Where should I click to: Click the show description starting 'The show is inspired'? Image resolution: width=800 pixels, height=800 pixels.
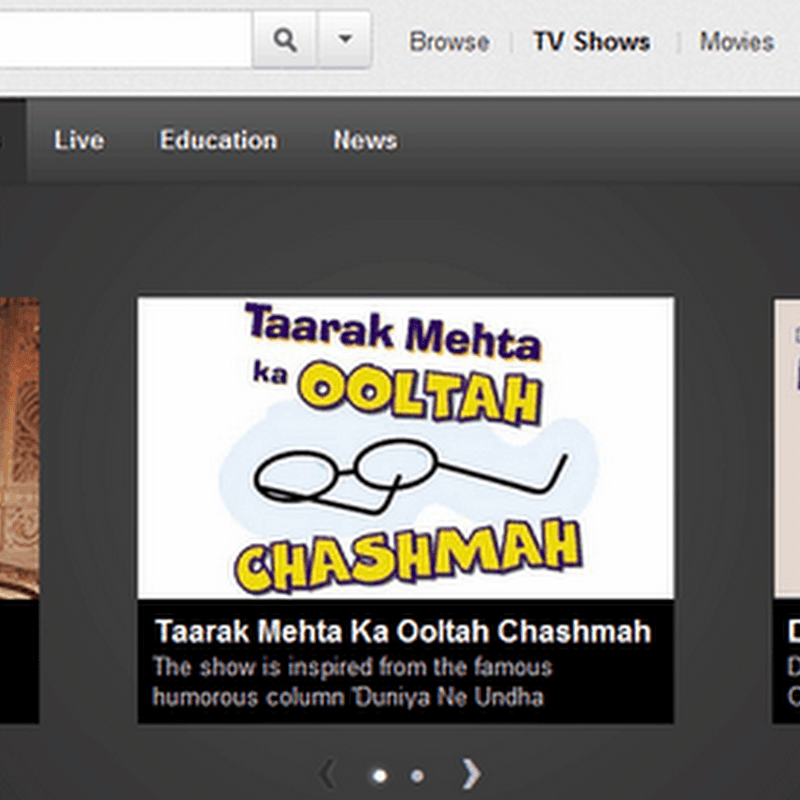(353, 682)
